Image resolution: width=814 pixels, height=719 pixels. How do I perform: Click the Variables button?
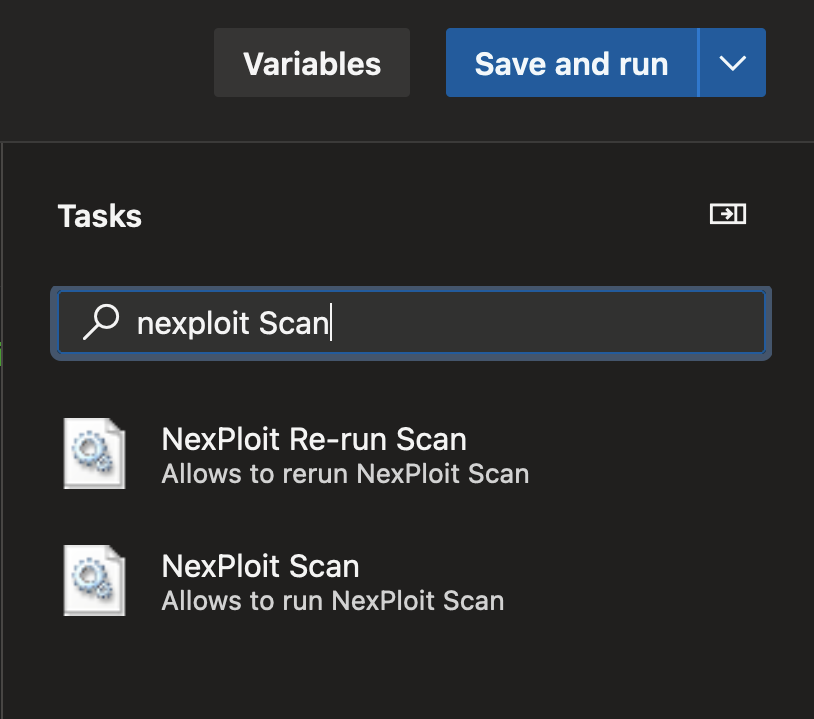[312, 63]
